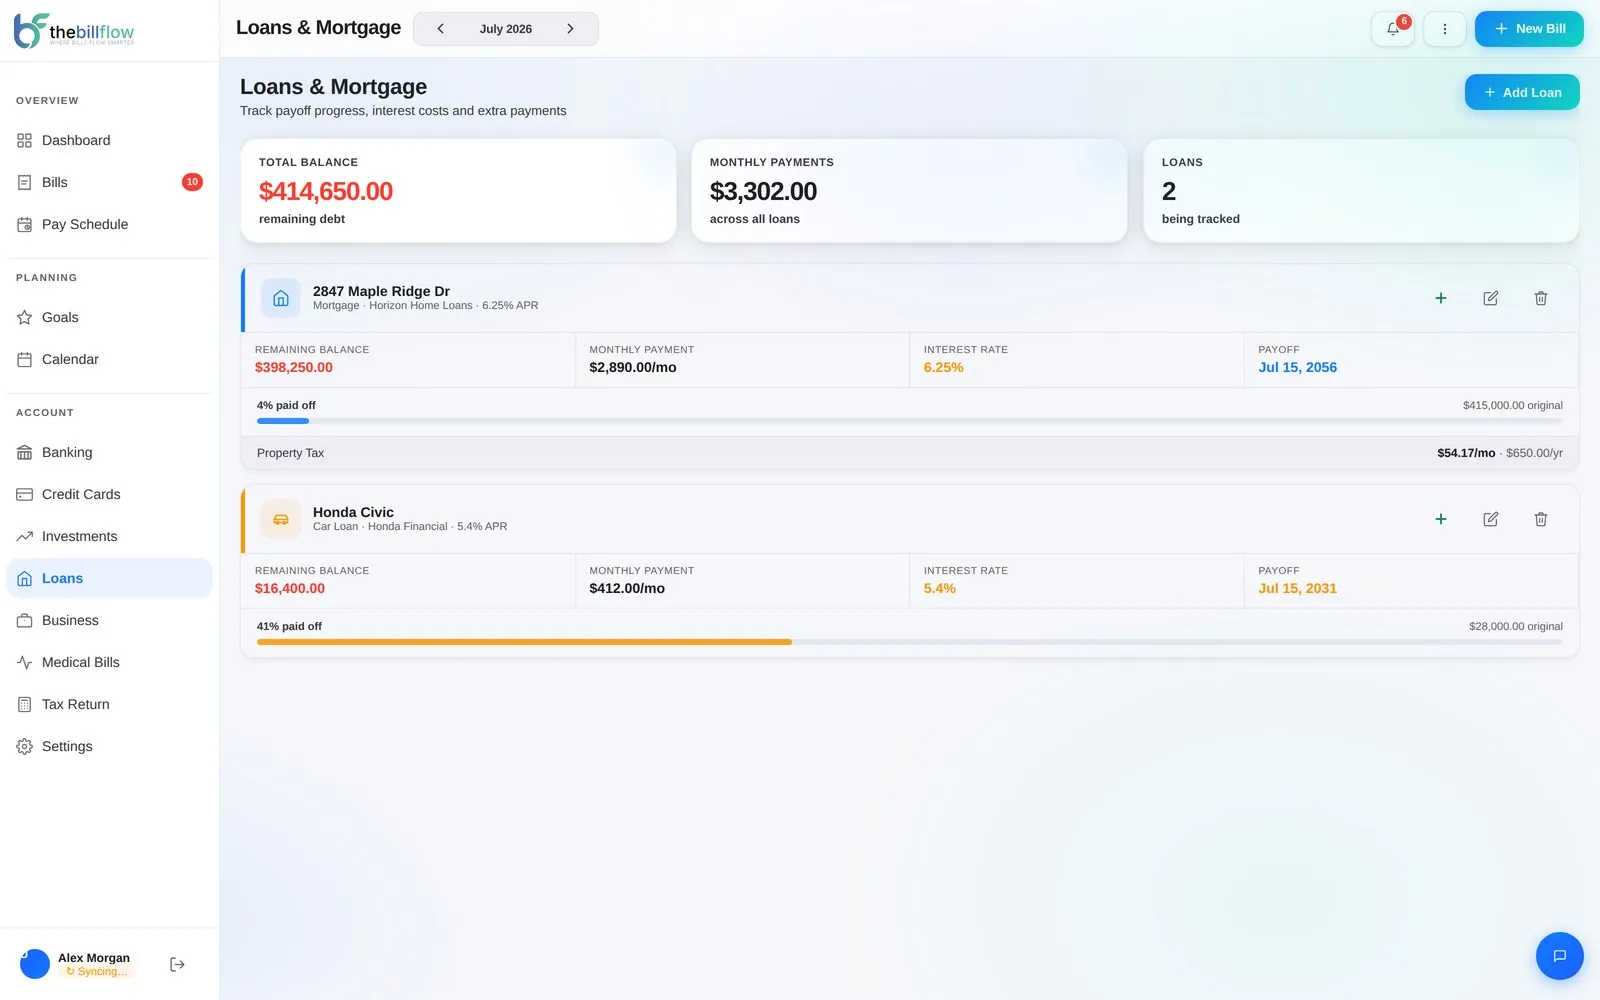
Task: Click the $54.17/mo property tax amount
Action: pyautogui.click(x=1466, y=453)
